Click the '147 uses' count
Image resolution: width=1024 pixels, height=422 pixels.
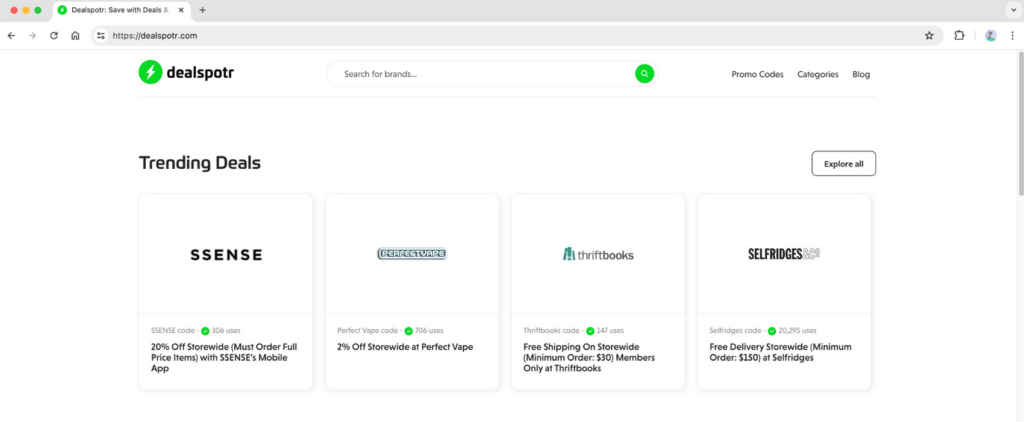pyautogui.click(x=610, y=331)
